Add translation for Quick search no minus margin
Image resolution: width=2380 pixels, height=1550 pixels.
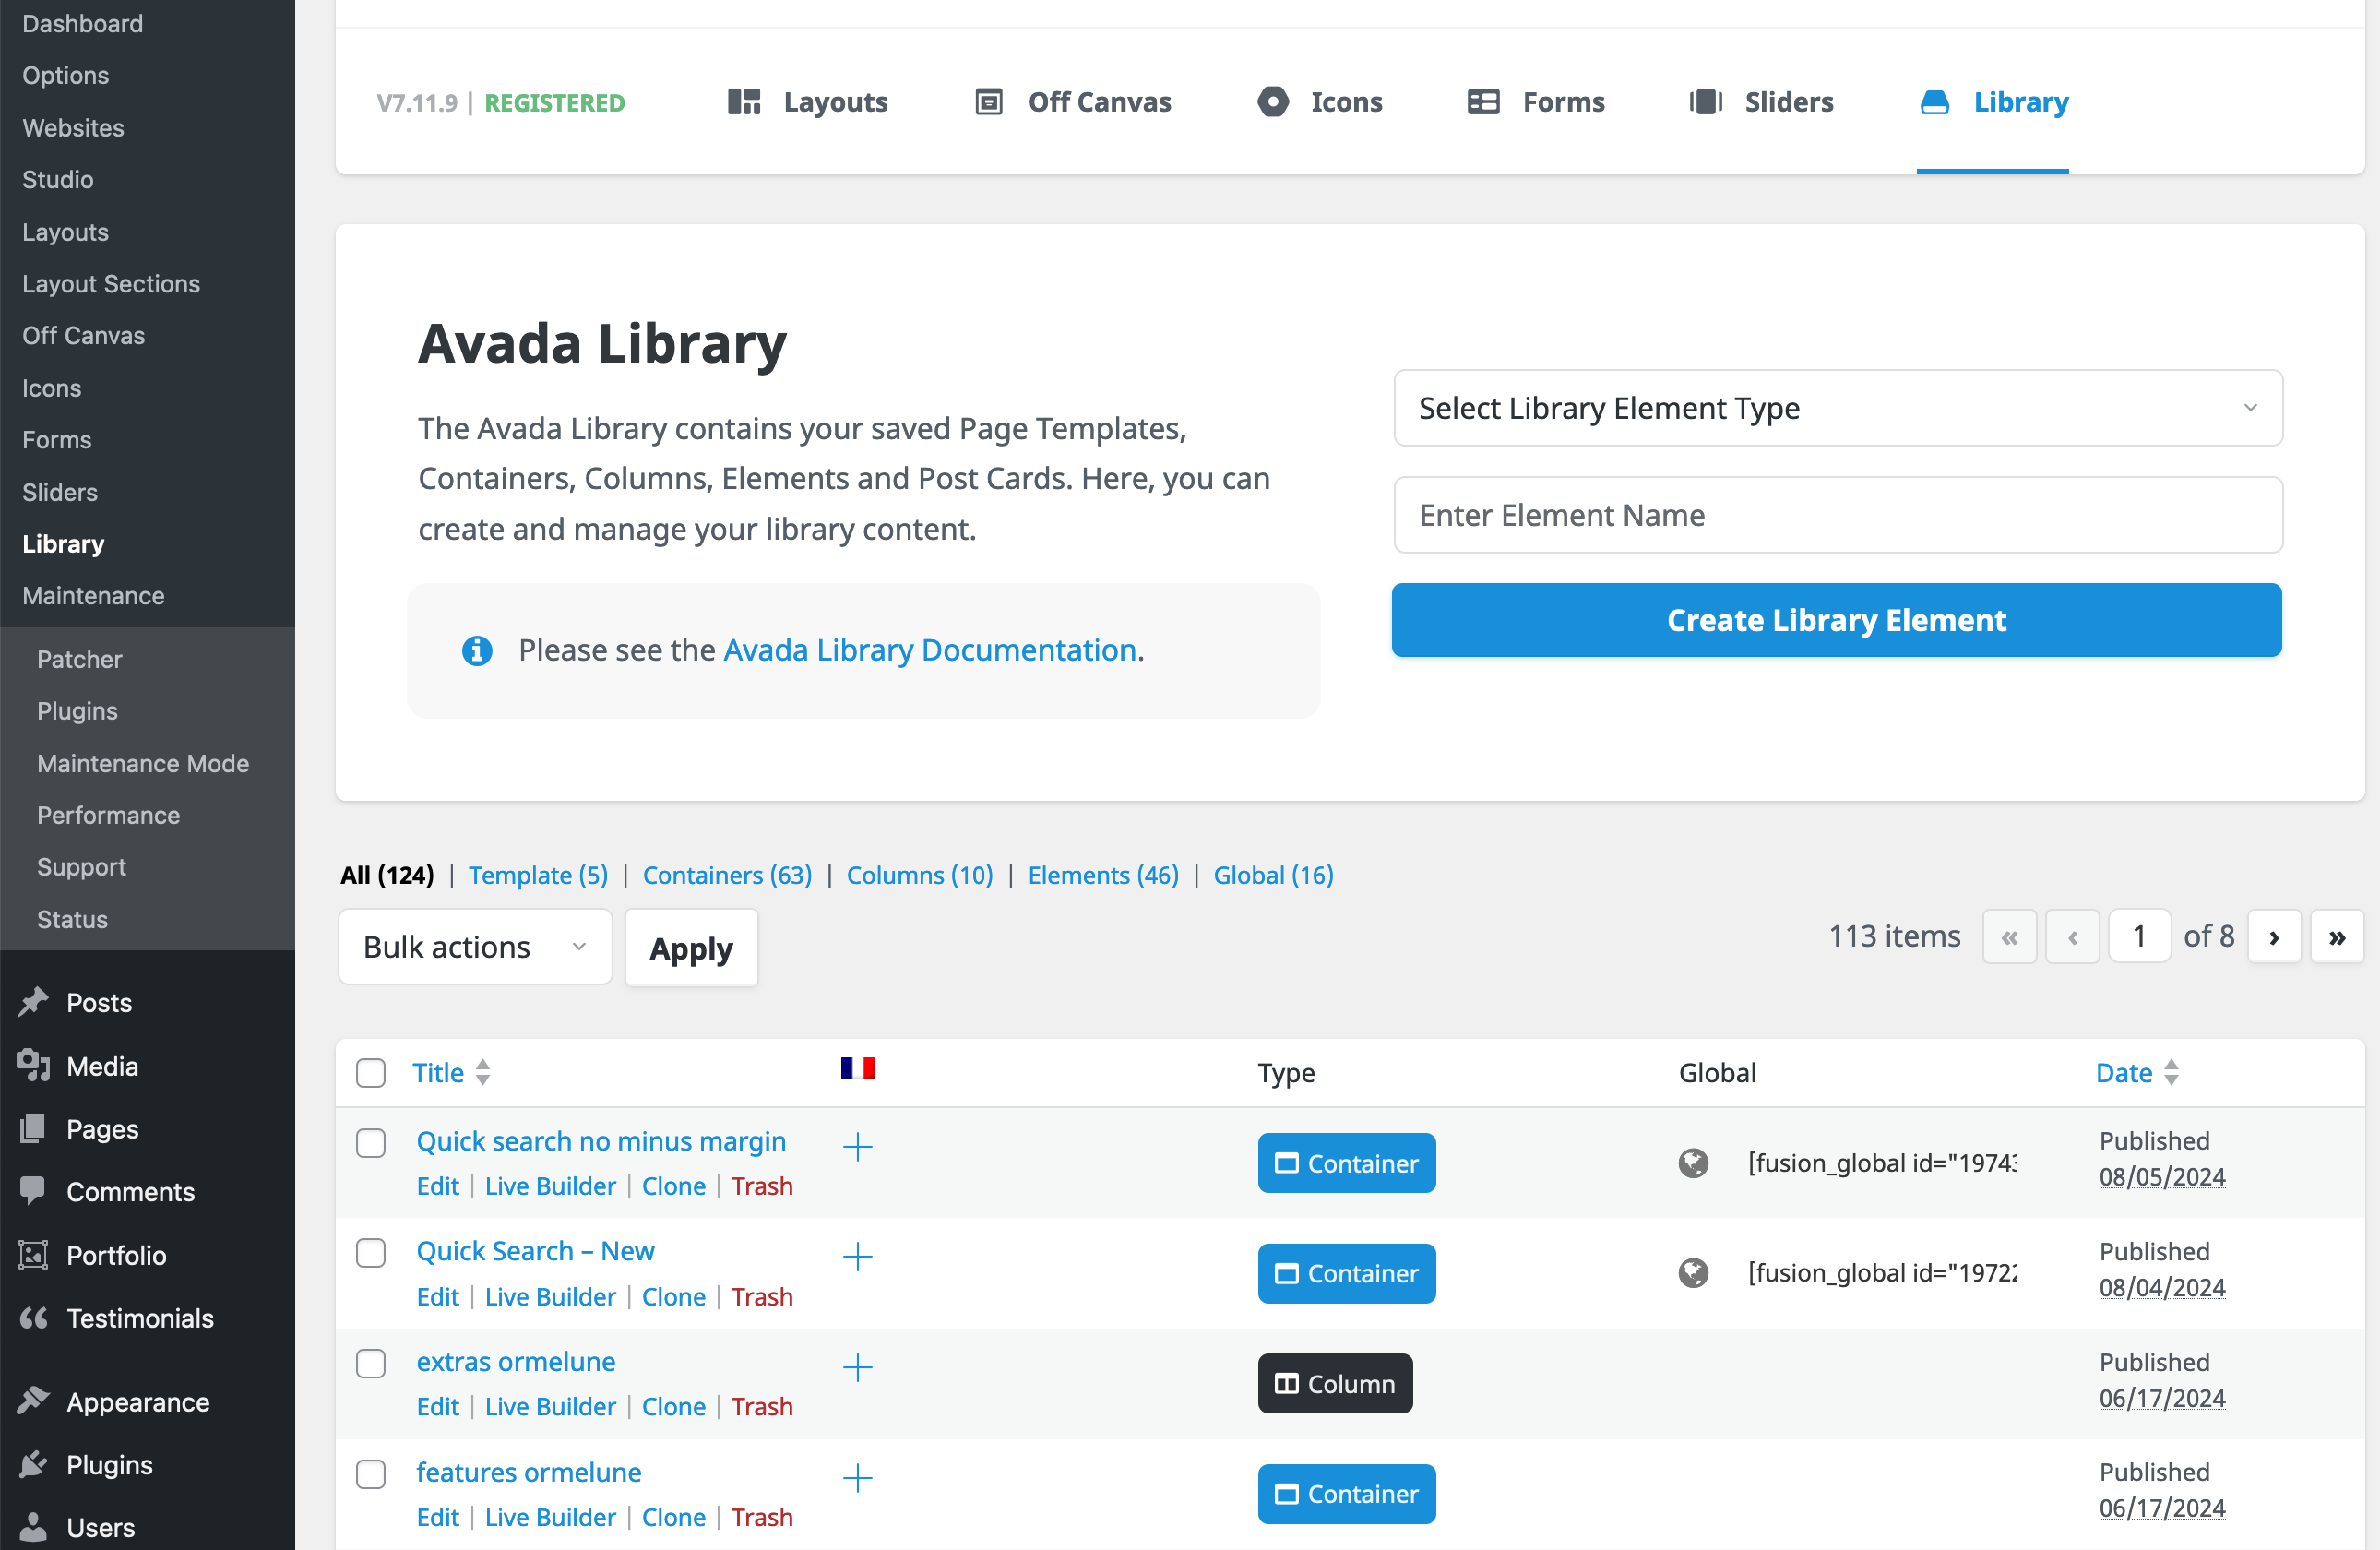click(x=857, y=1146)
